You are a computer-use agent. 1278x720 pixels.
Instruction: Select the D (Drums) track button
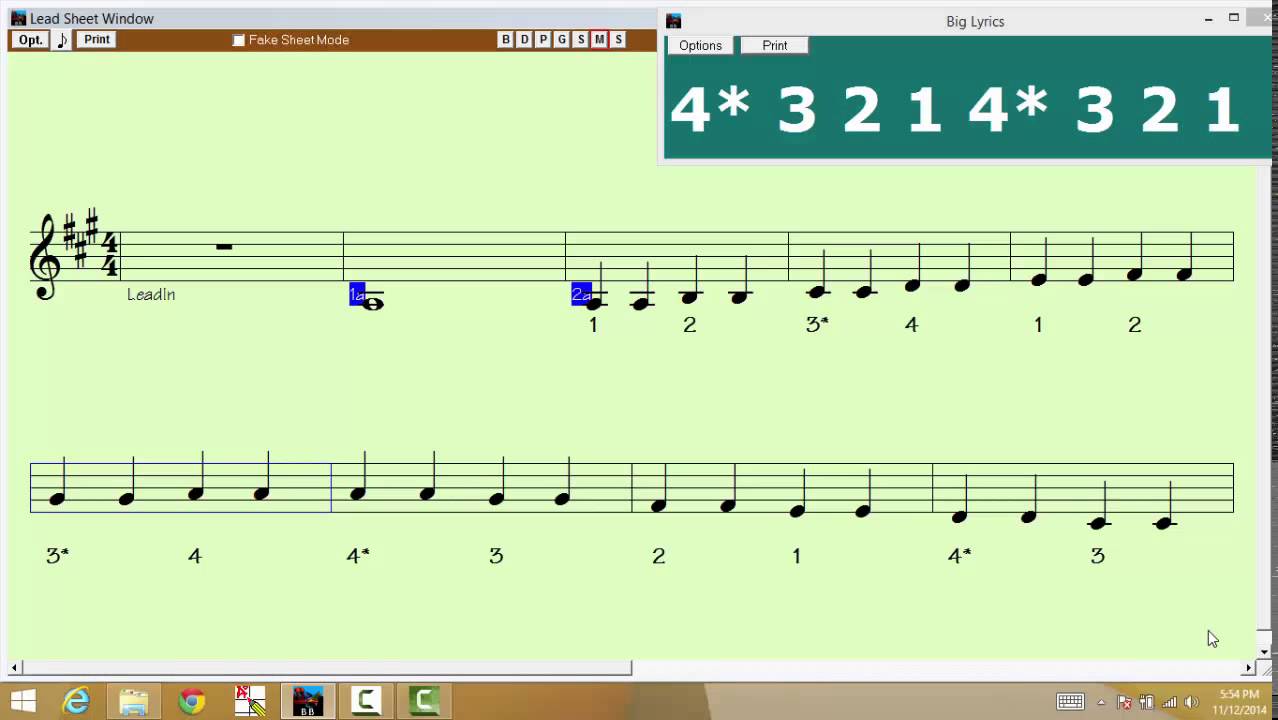tap(524, 40)
